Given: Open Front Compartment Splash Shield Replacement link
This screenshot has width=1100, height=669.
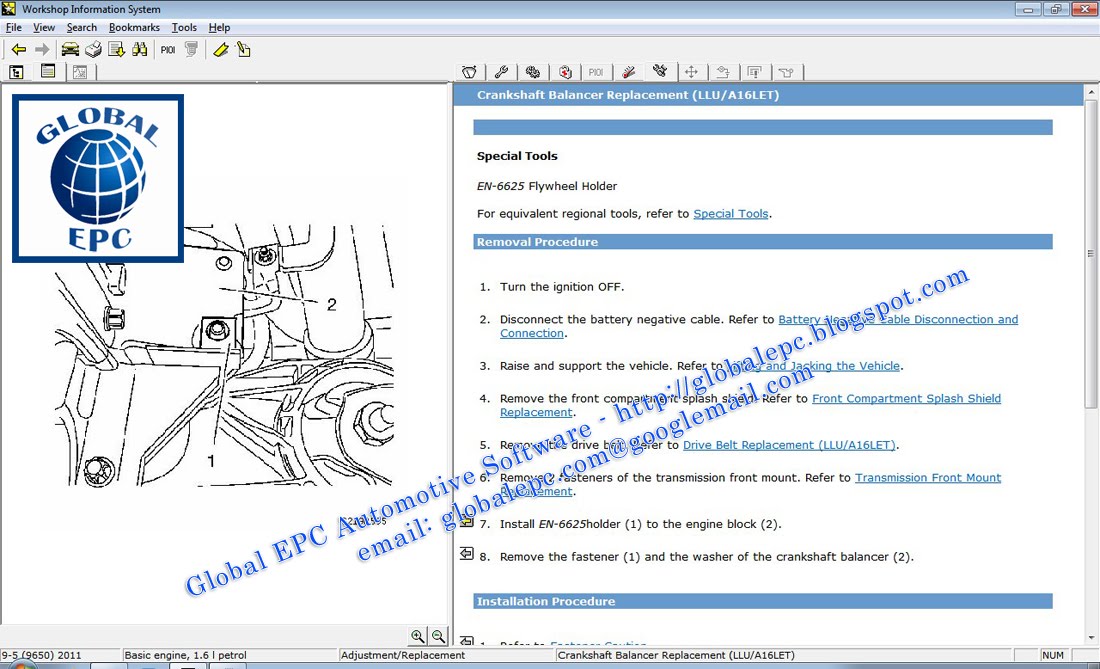Looking at the screenshot, I should pyautogui.click(x=906, y=398).
